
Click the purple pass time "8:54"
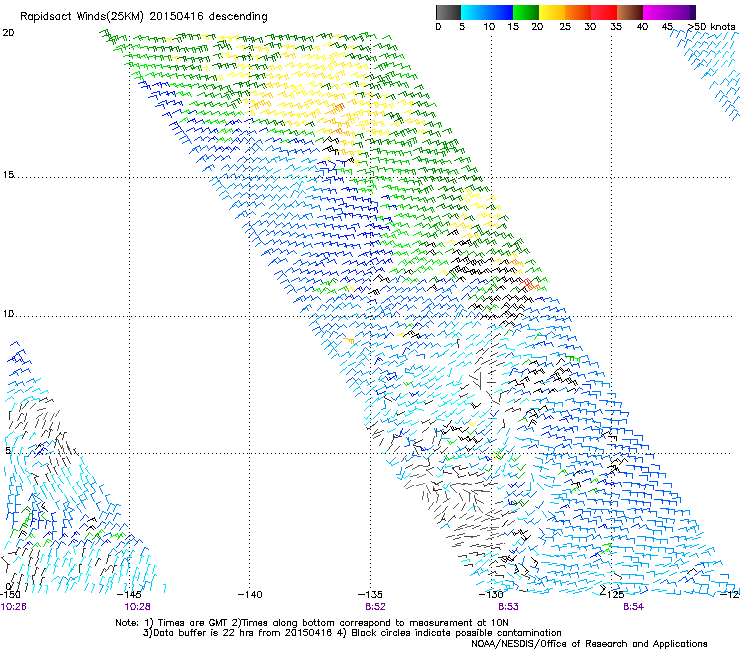(x=633, y=607)
